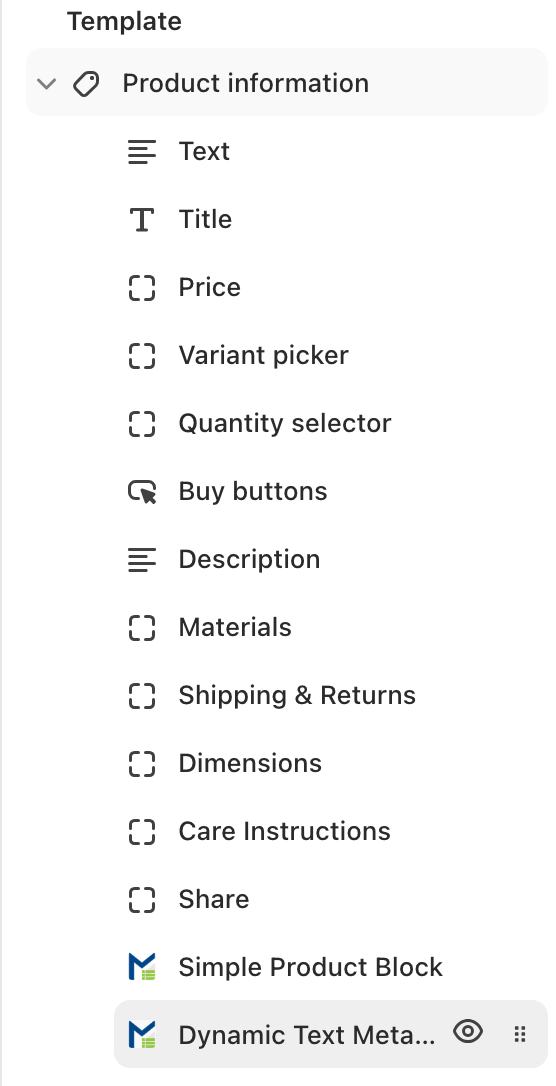Click the Simple Product Block app icon
Image resolution: width=556 pixels, height=1086 pixels.
point(142,967)
